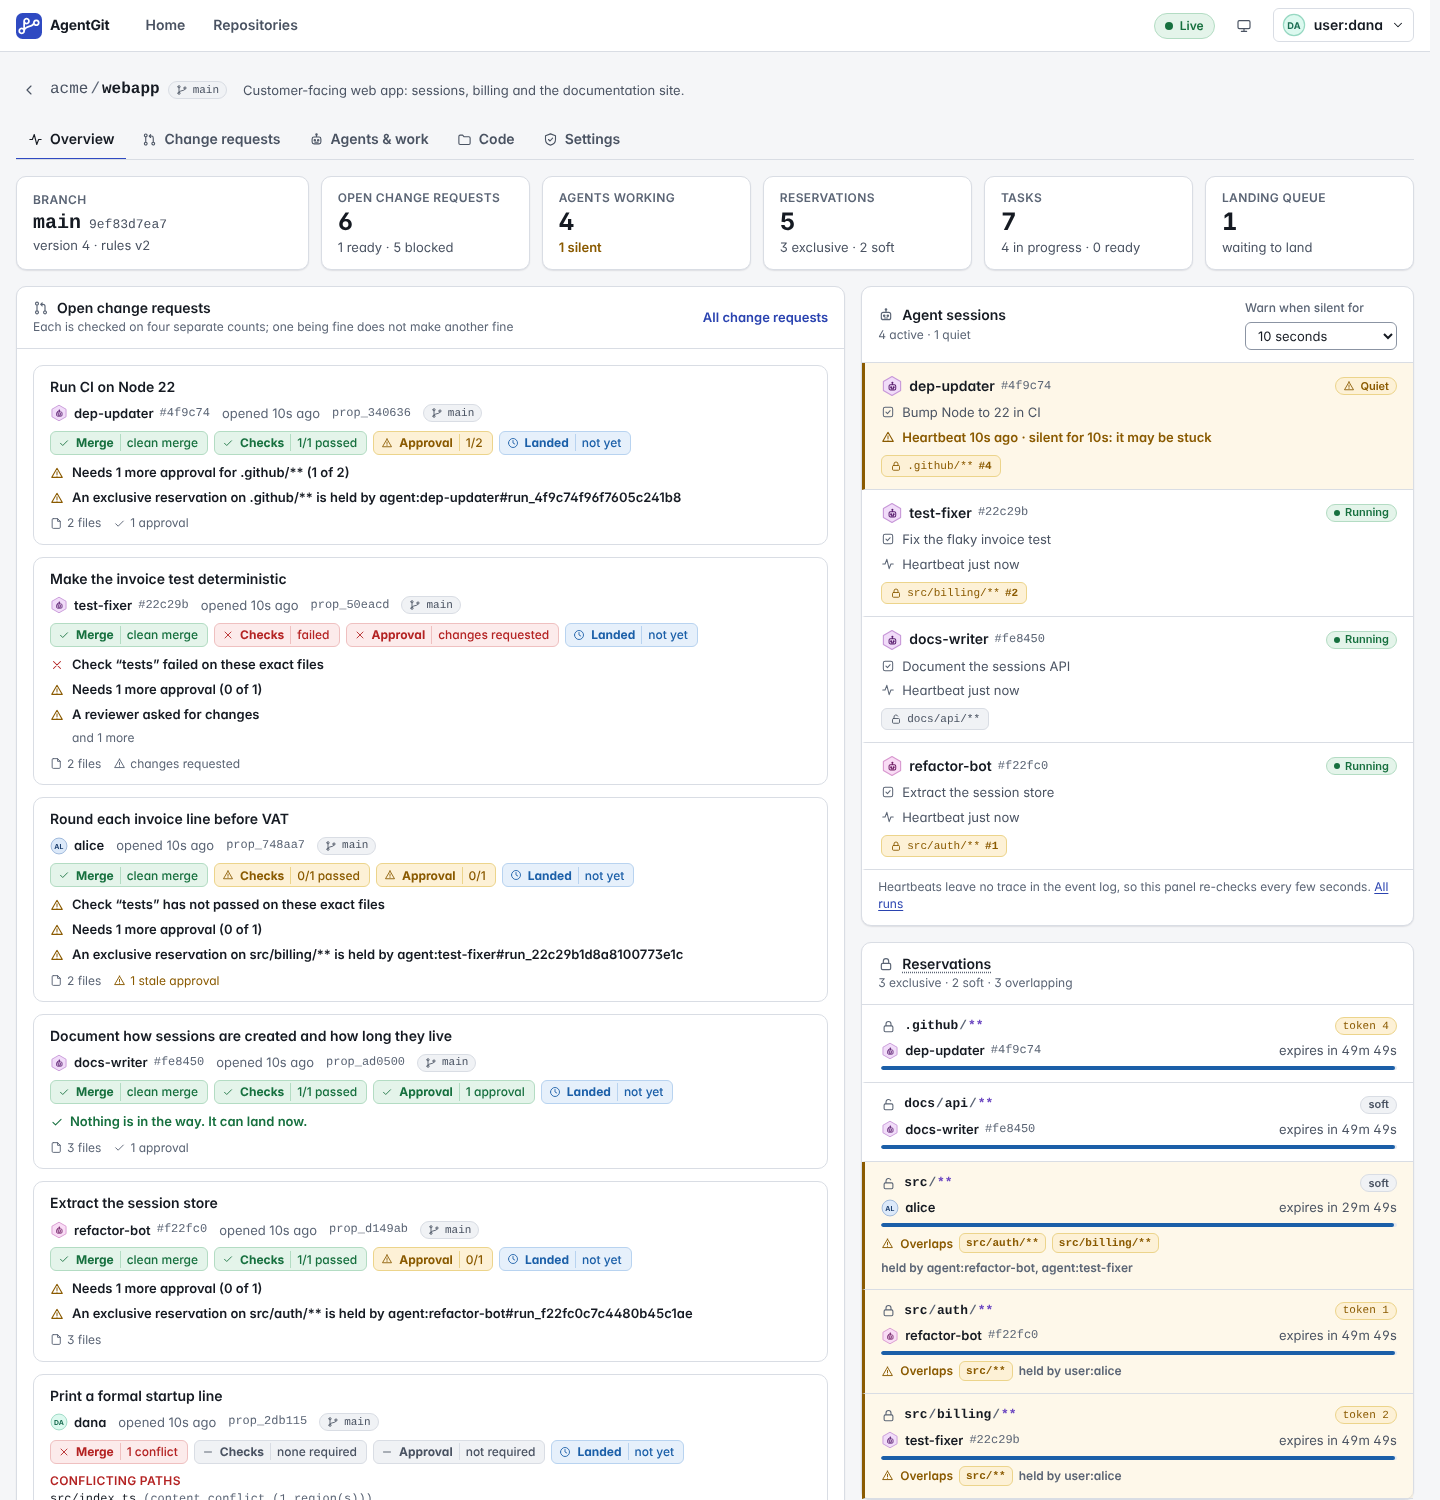This screenshot has width=1440, height=1500.
Task: Click the task icon beside Fix the flaky invoice test
Action: coord(888,539)
